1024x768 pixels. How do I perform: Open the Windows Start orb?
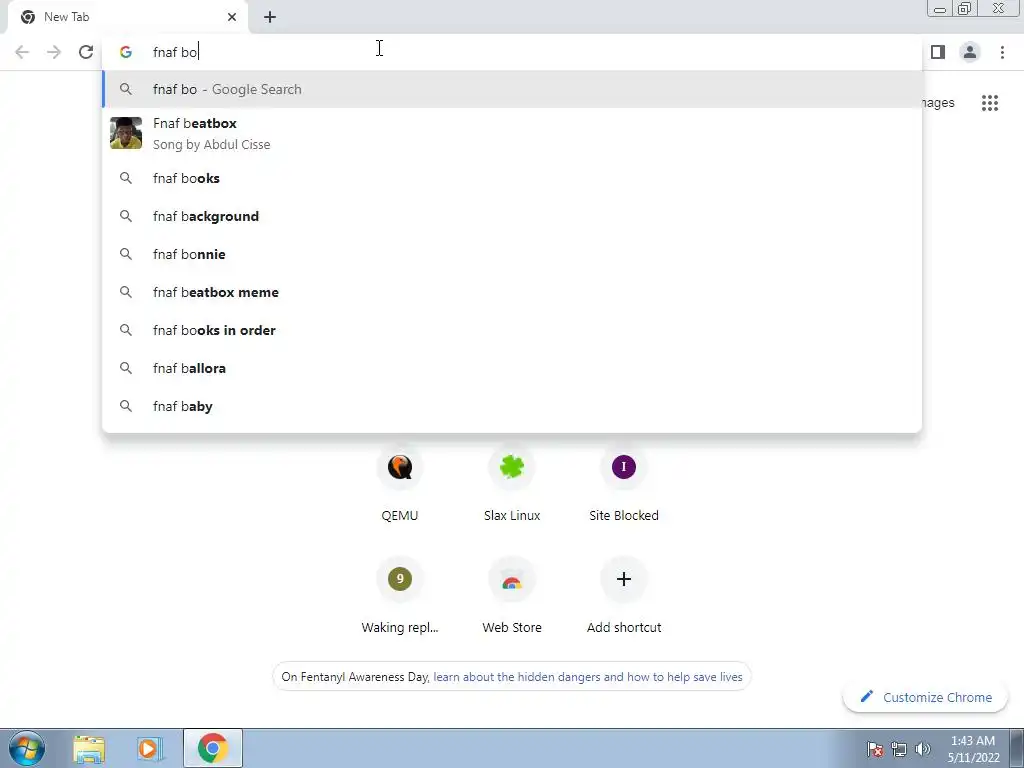point(27,748)
